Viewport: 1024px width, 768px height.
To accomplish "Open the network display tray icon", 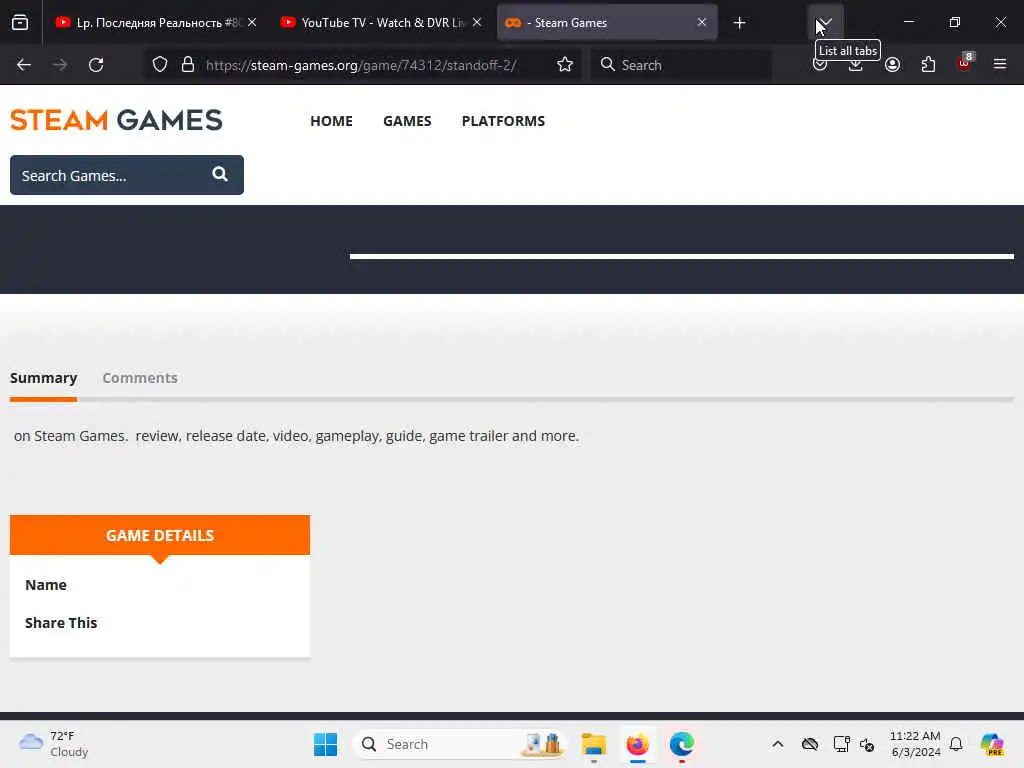I will pyautogui.click(x=841, y=744).
